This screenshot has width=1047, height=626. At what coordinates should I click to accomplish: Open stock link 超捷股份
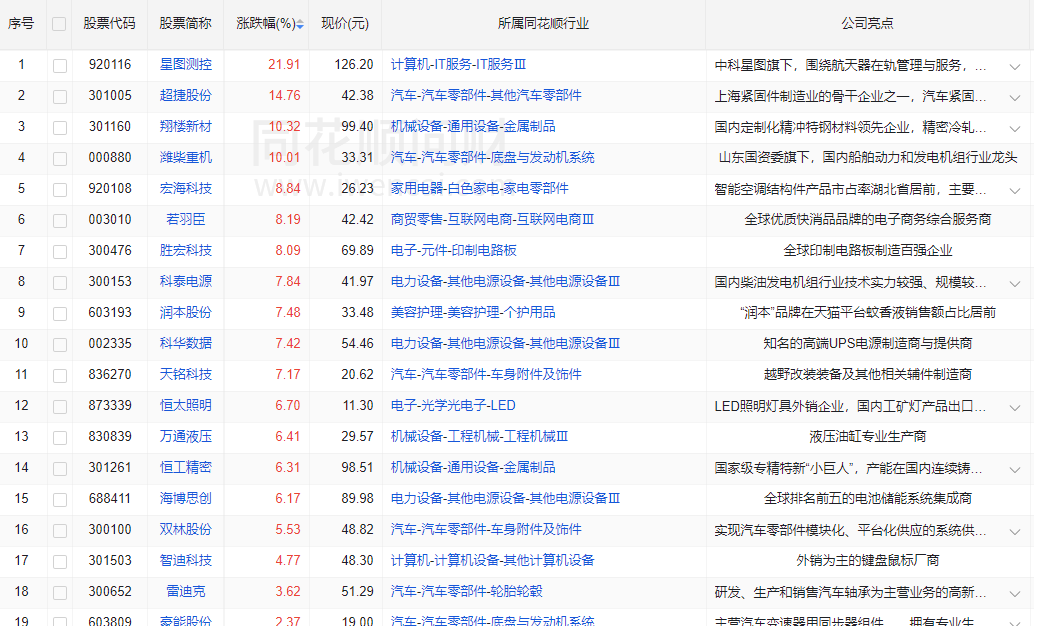[186, 95]
